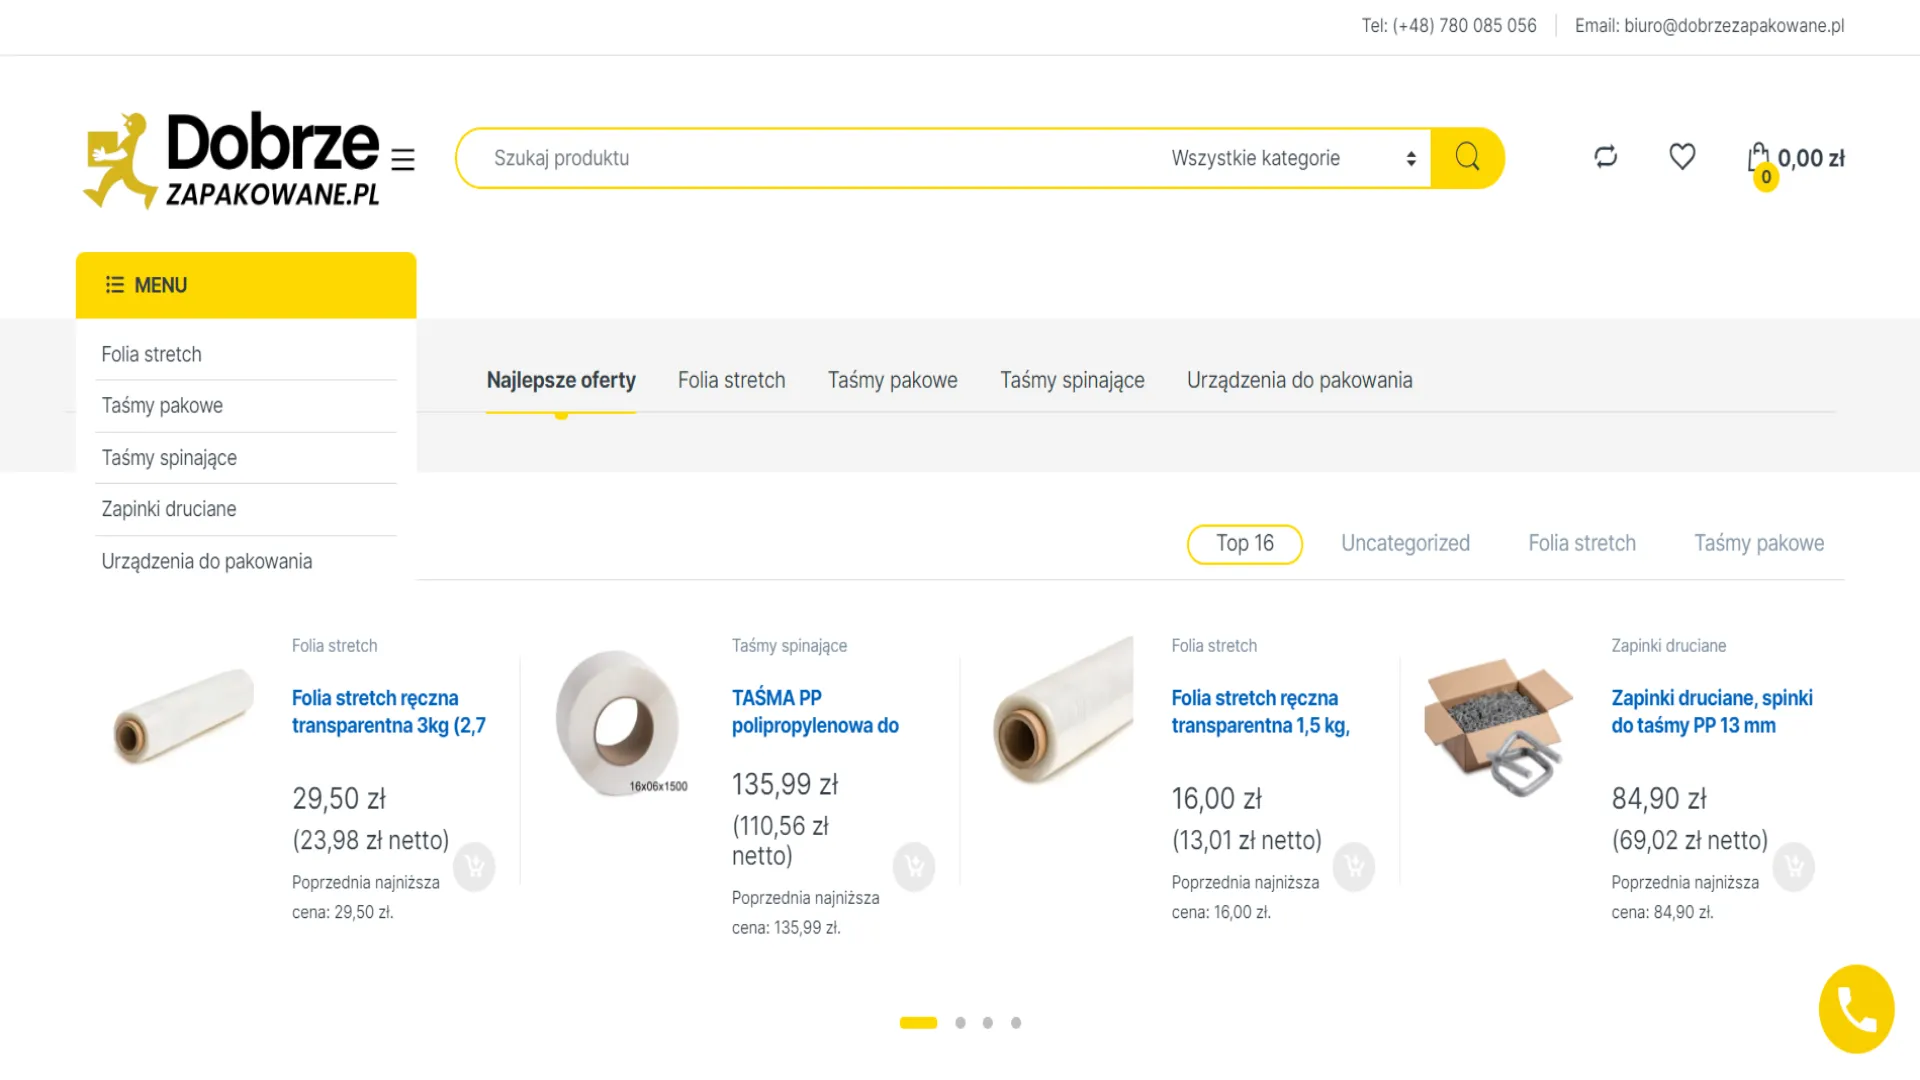Viewport: 1920px width, 1080px height.
Task: Jump to the last carousel dot
Action: coord(1016,1023)
